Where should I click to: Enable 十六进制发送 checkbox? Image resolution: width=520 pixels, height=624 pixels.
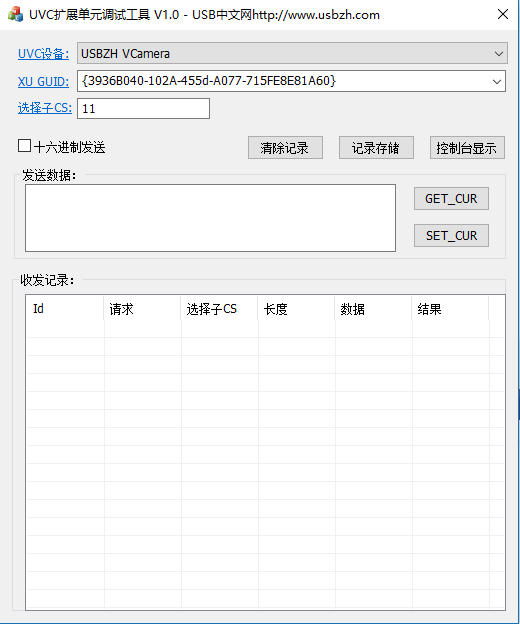(24, 146)
